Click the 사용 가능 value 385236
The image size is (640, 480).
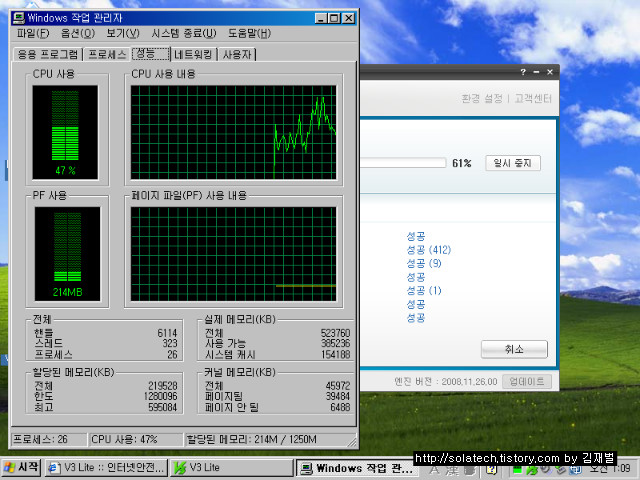point(336,343)
